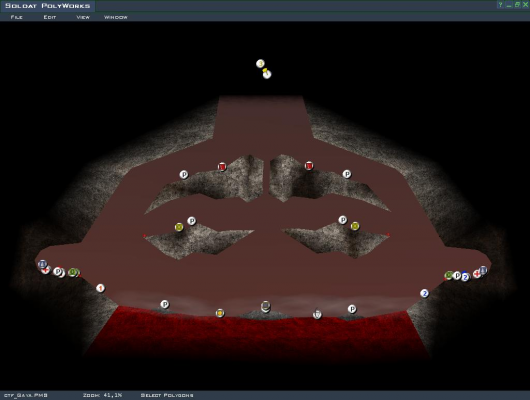This screenshot has height=400, width=530.
Task: Select the P spawn marker above upper-left rock
Action: point(184,174)
